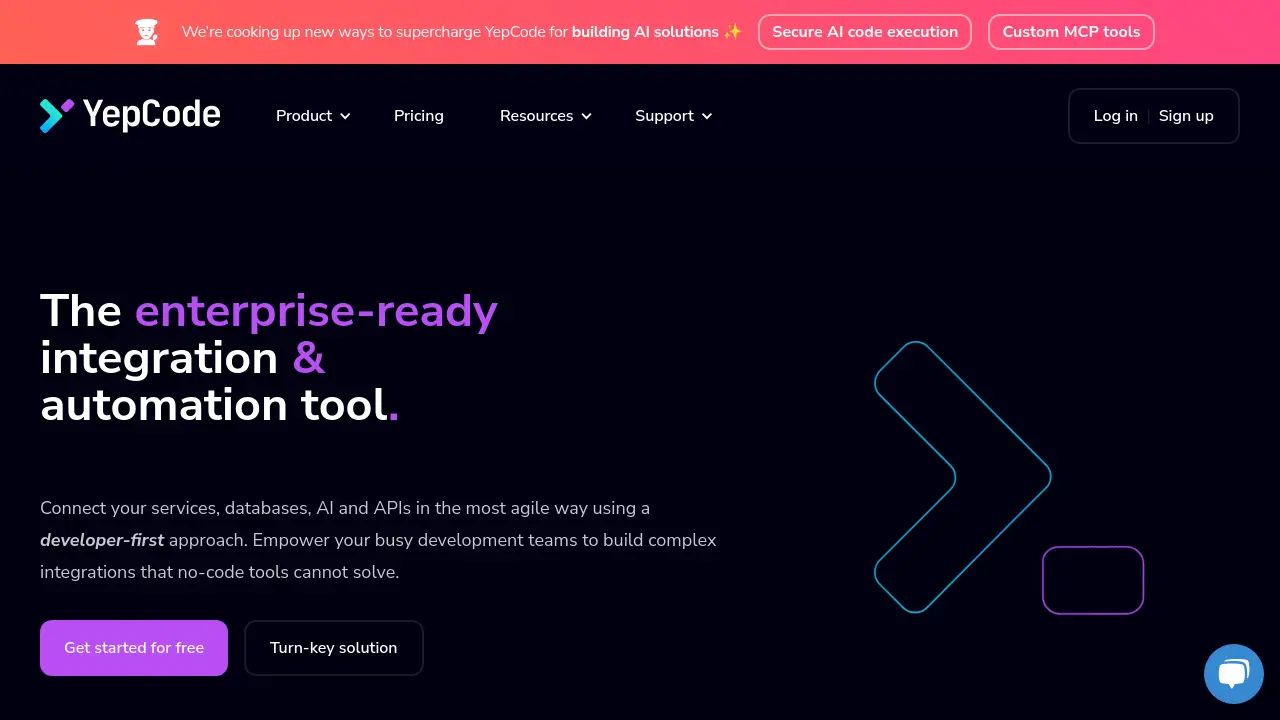
Task: Click the Sign up link
Action: click(1186, 116)
